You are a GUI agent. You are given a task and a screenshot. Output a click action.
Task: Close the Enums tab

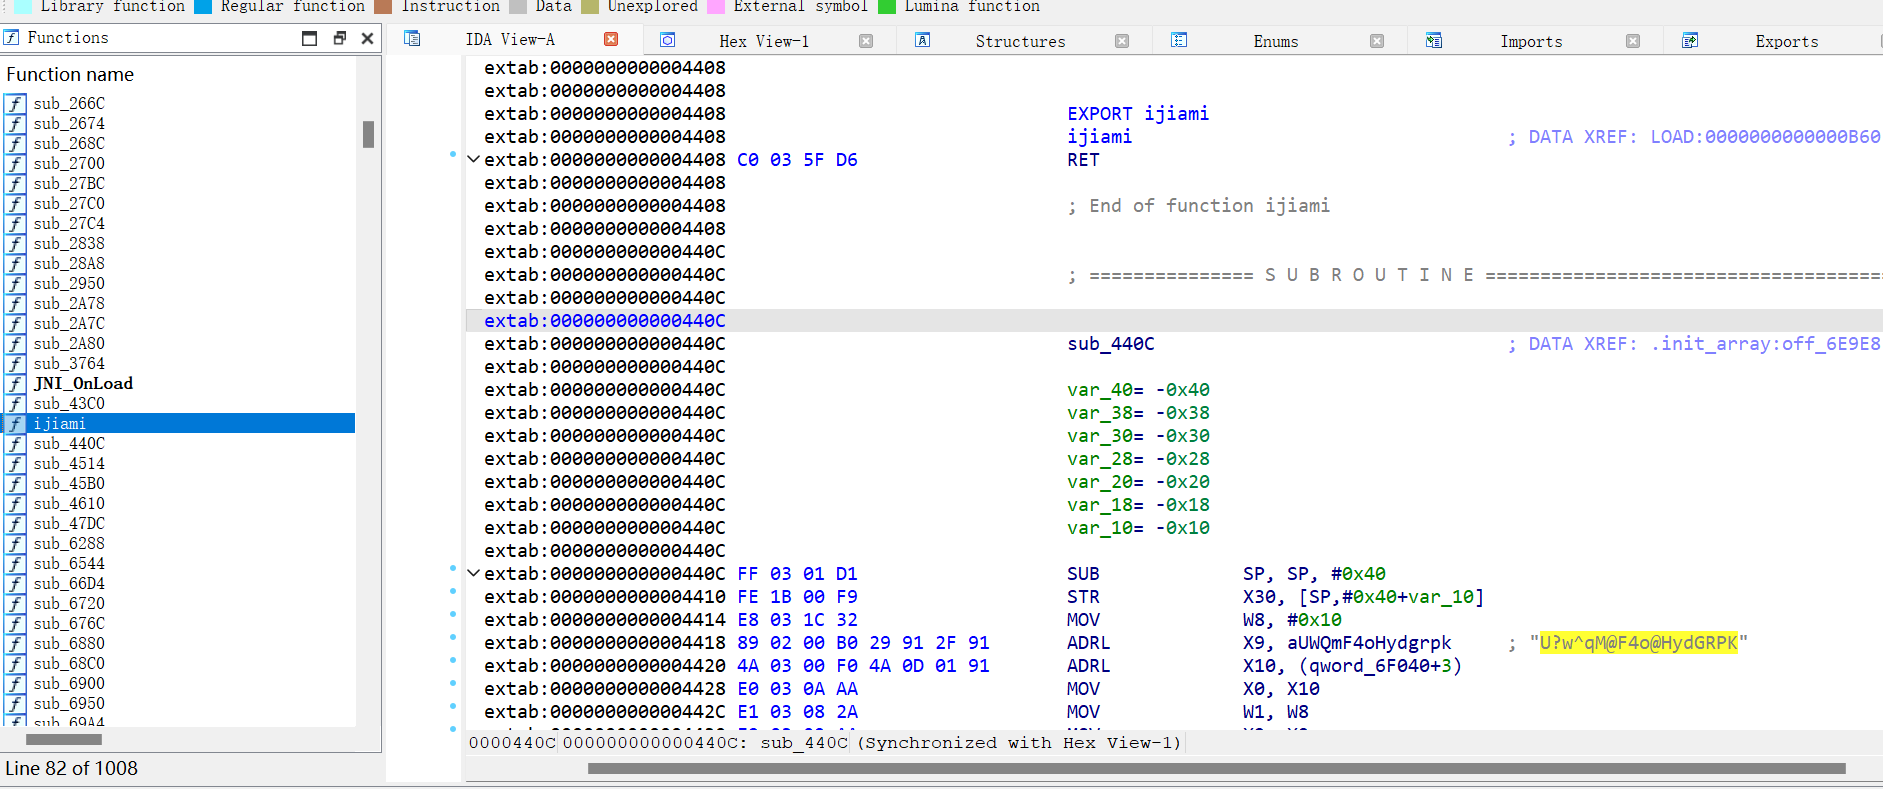click(x=1377, y=41)
